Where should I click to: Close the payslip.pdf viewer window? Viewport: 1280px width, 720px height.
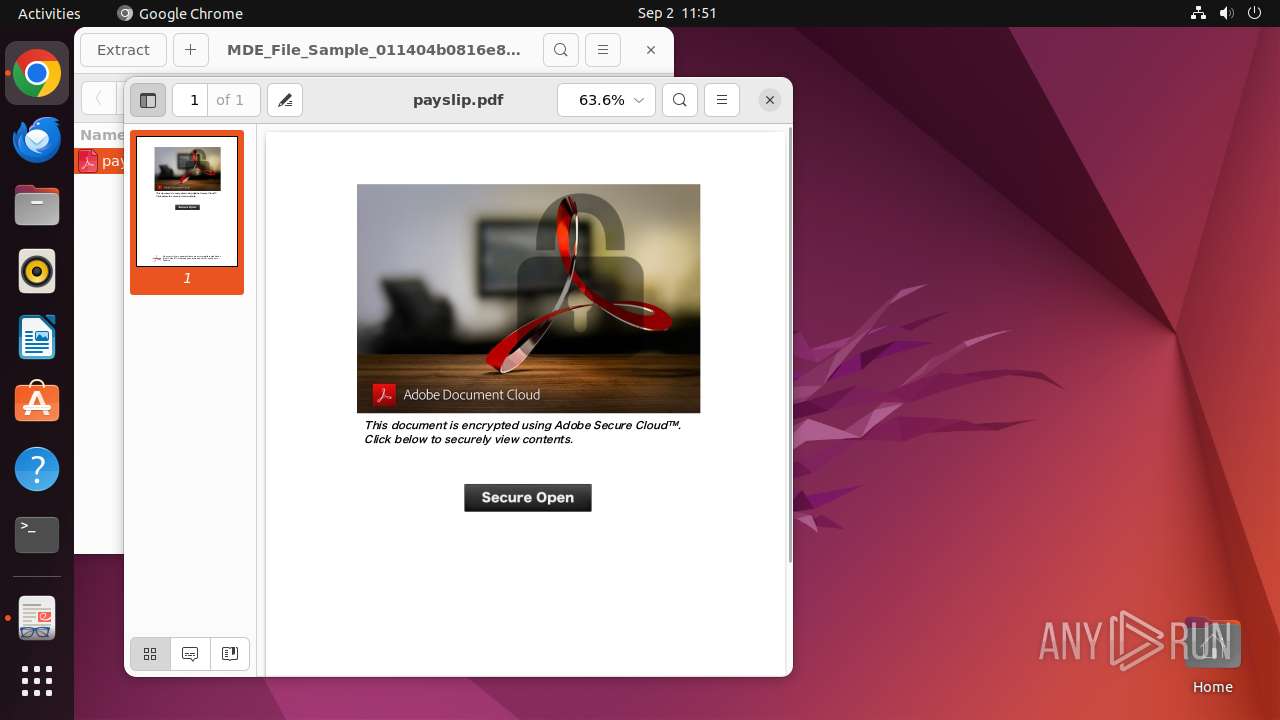(769, 100)
